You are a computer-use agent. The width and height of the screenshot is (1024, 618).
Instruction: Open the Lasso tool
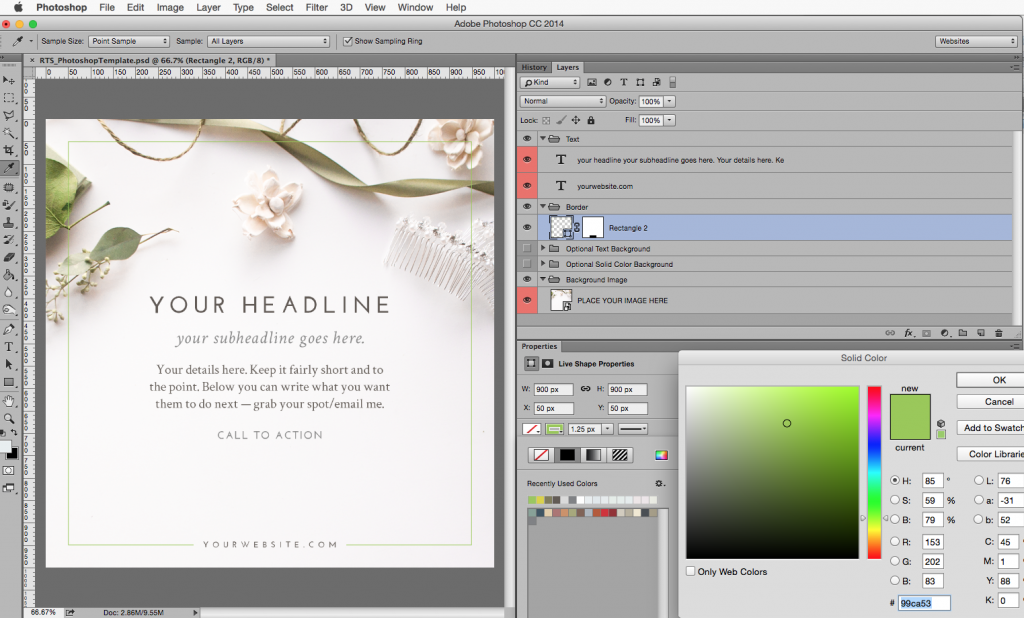tap(10, 114)
